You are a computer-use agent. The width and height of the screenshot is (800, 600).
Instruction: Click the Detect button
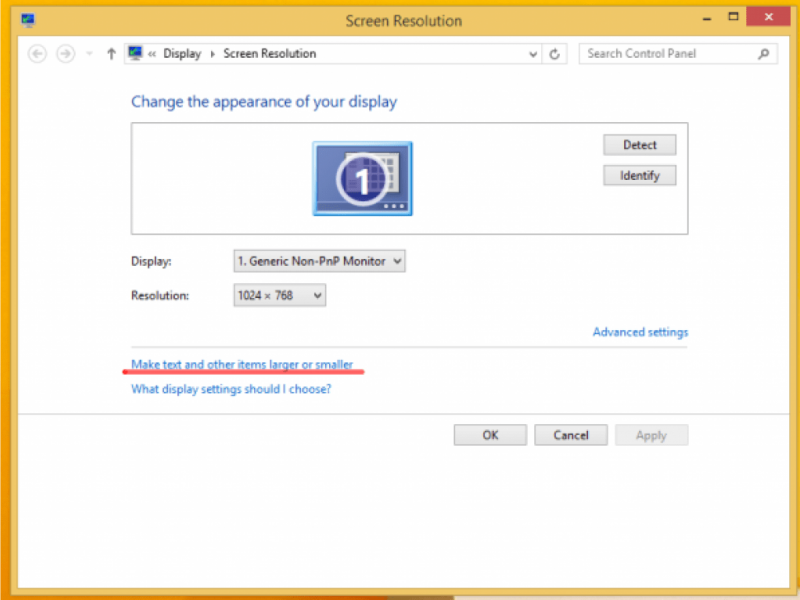pyautogui.click(x=640, y=145)
